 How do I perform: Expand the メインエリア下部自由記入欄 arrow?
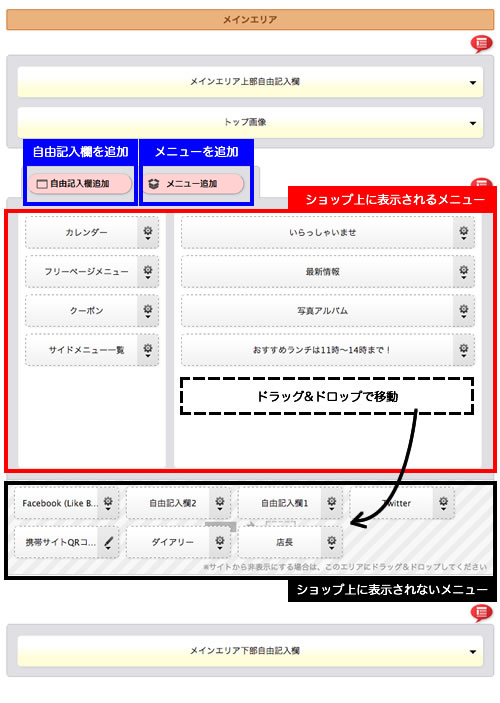(473, 651)
